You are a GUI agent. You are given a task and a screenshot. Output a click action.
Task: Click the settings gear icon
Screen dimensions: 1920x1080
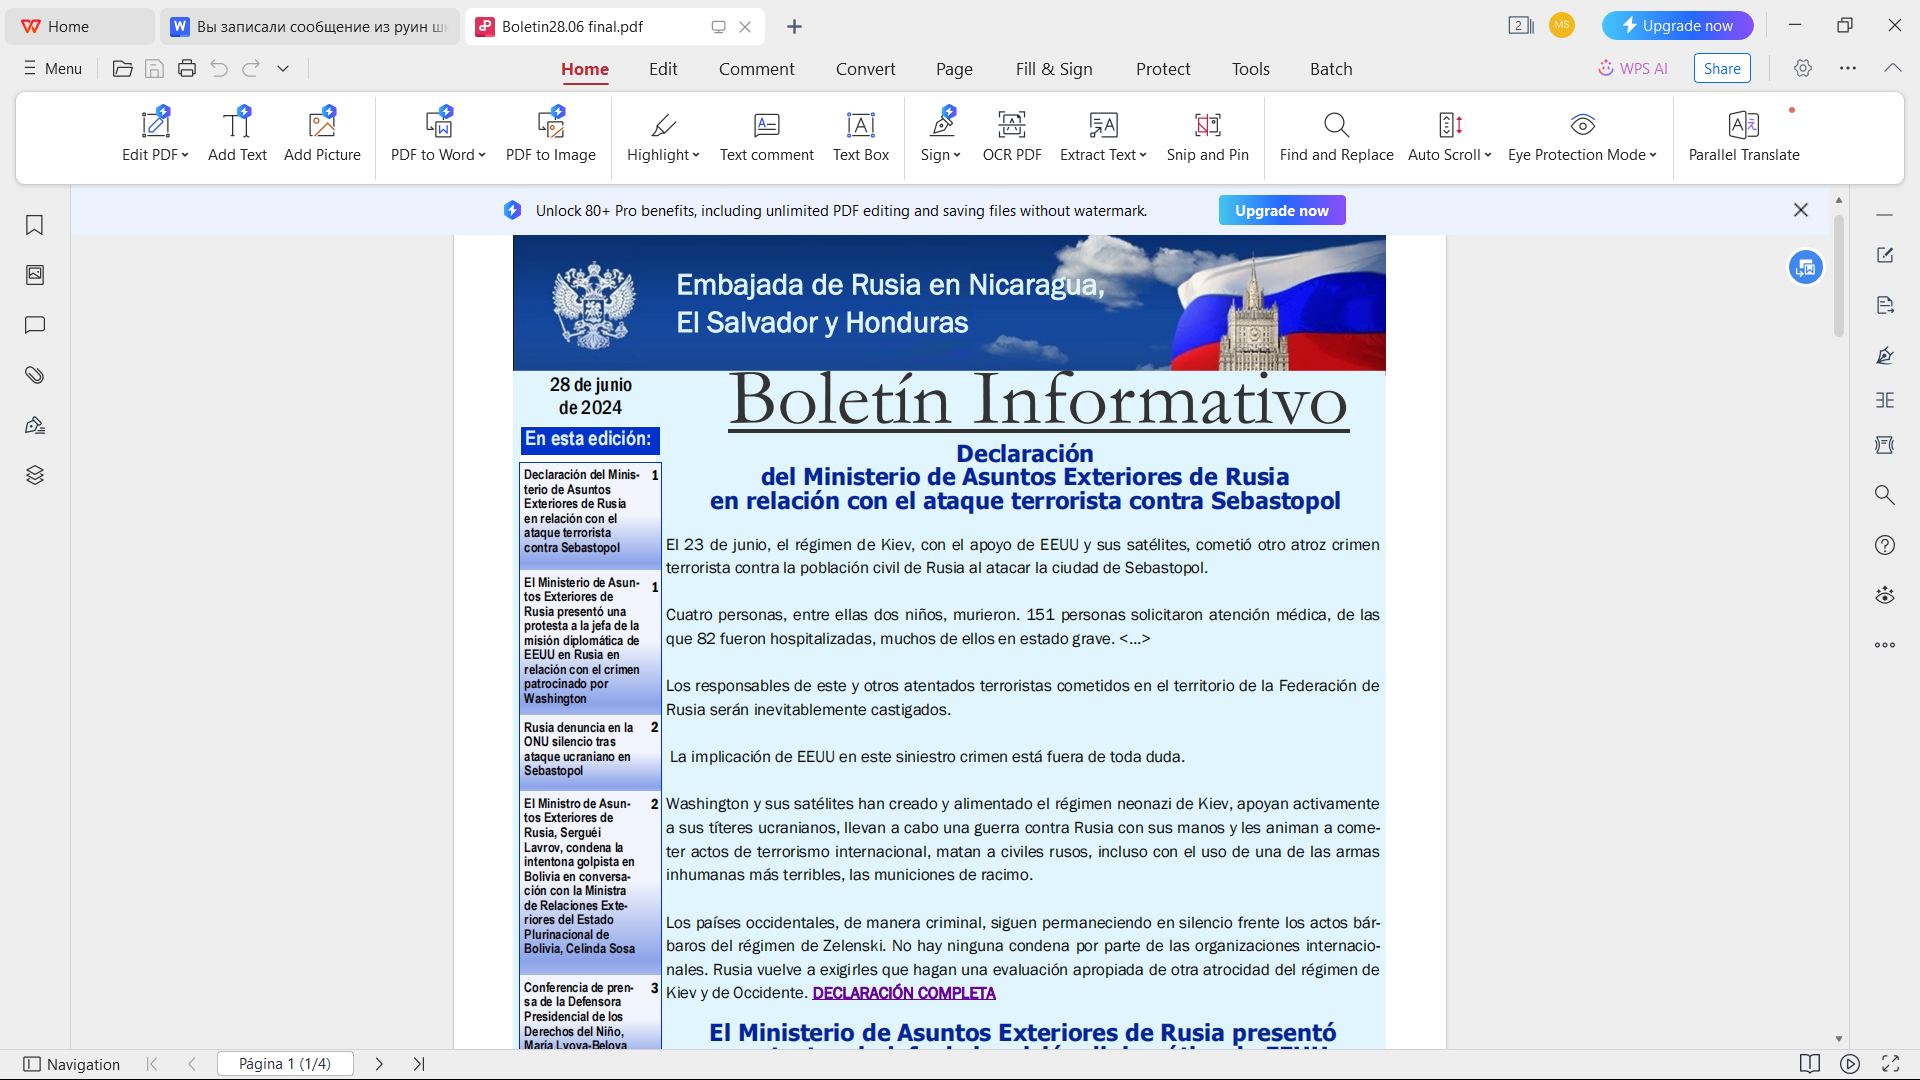click(x=1802, y=68)
